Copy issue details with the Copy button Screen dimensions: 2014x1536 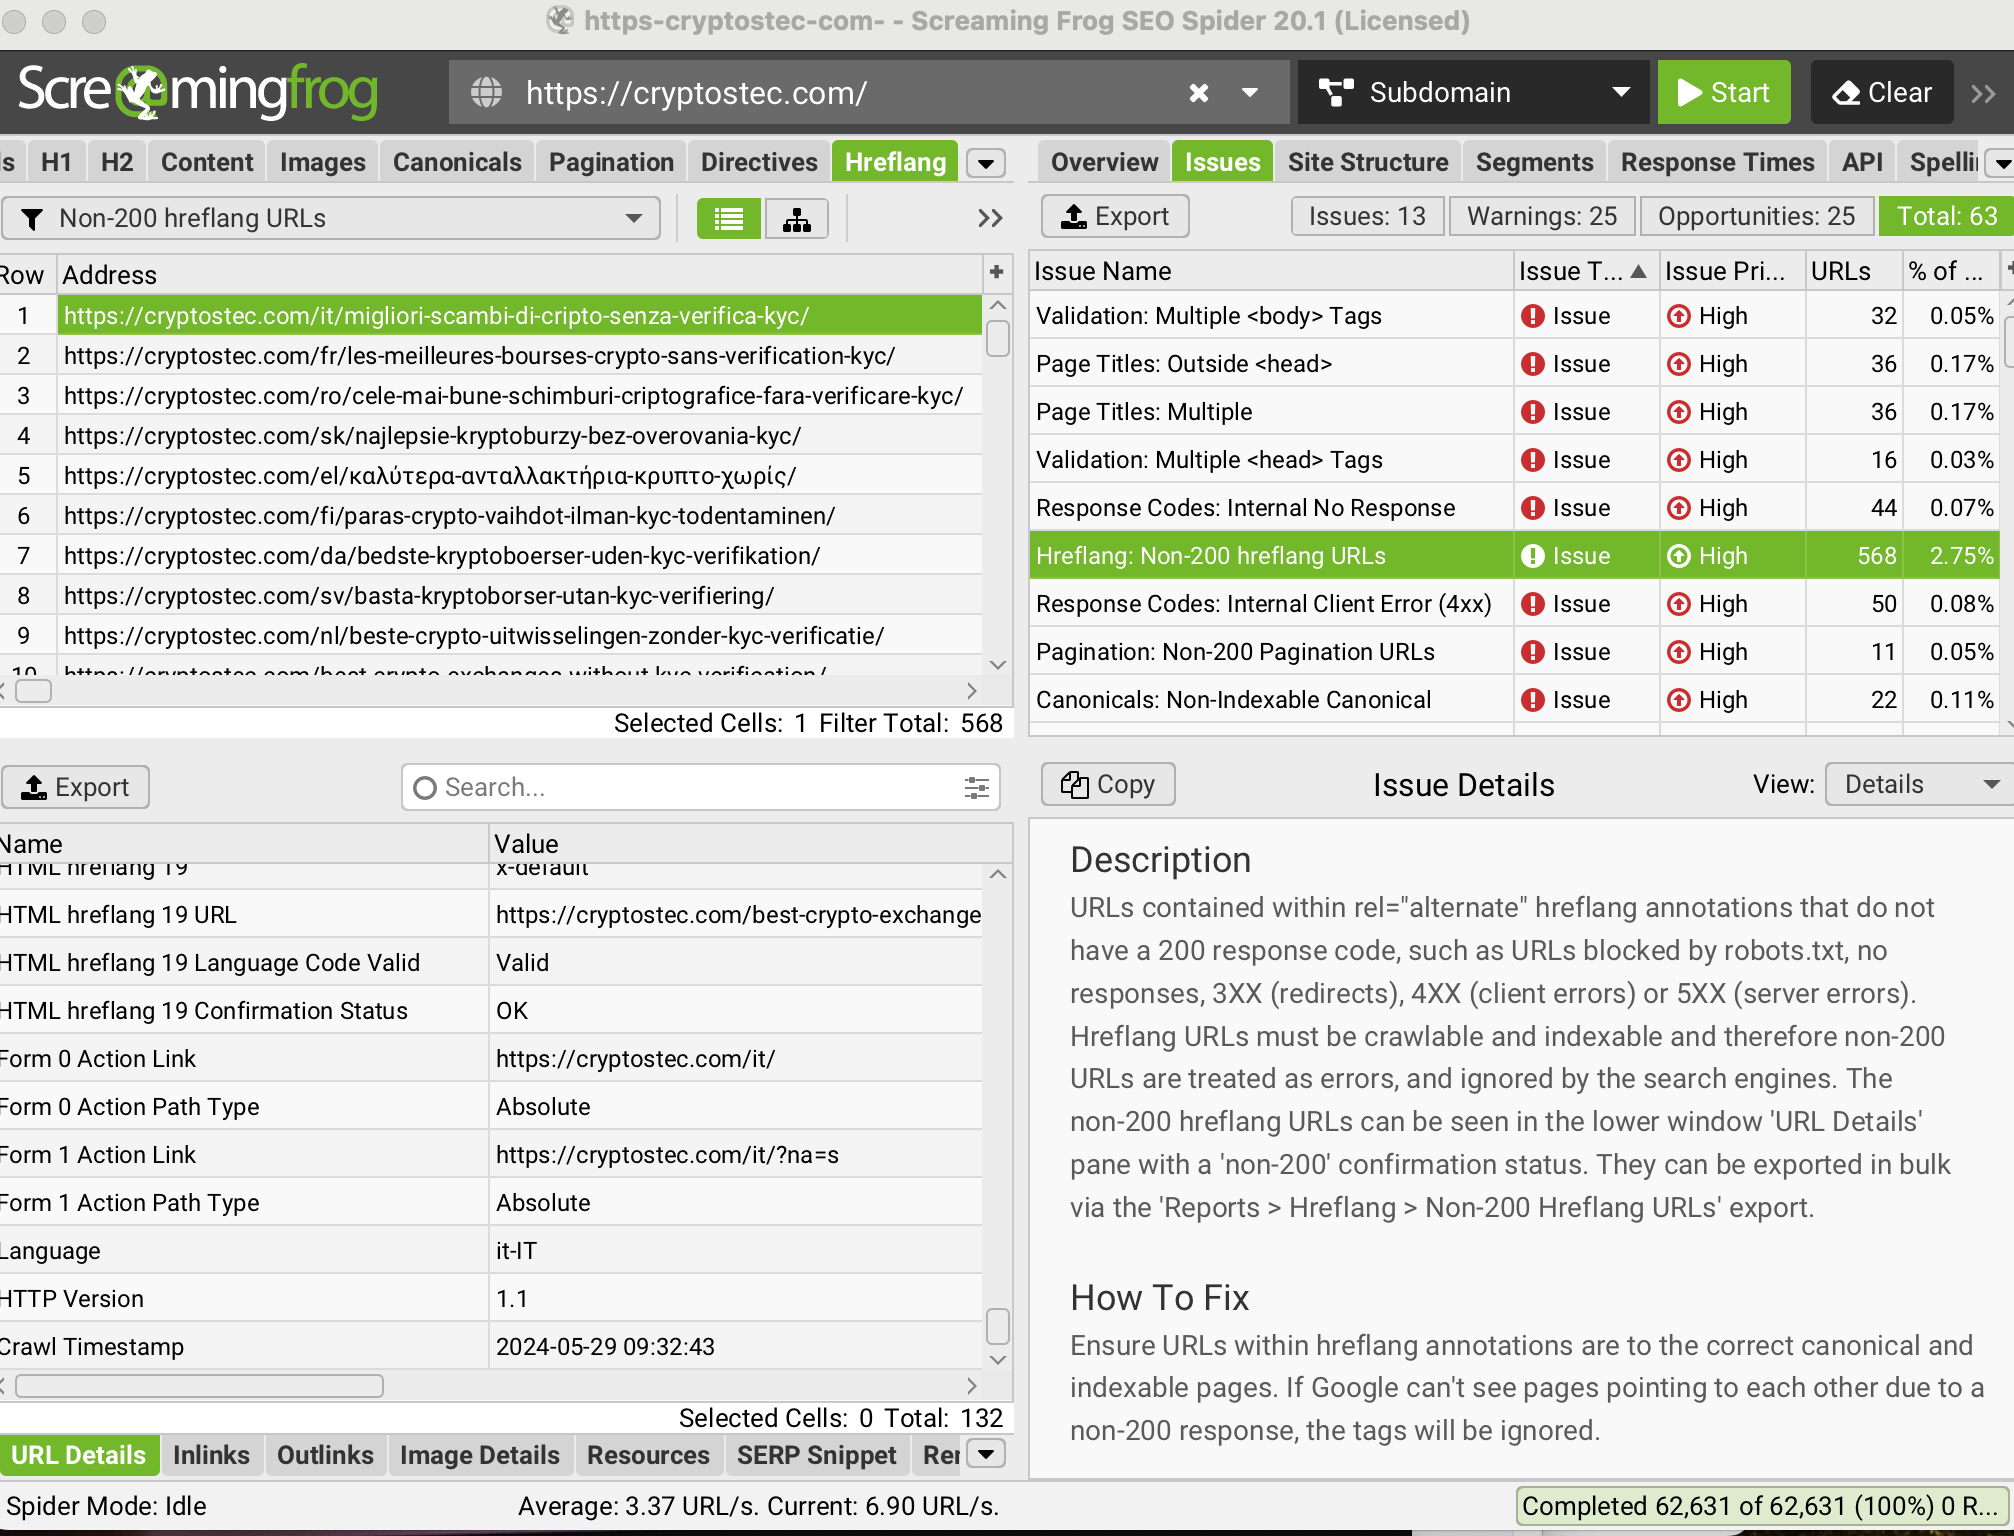click(1108, 785)
